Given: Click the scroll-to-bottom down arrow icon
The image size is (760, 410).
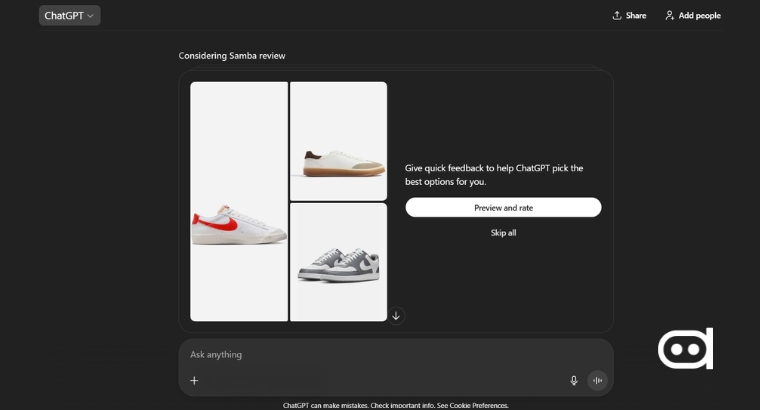Looking at the screenshot, I should click(396, 316).
